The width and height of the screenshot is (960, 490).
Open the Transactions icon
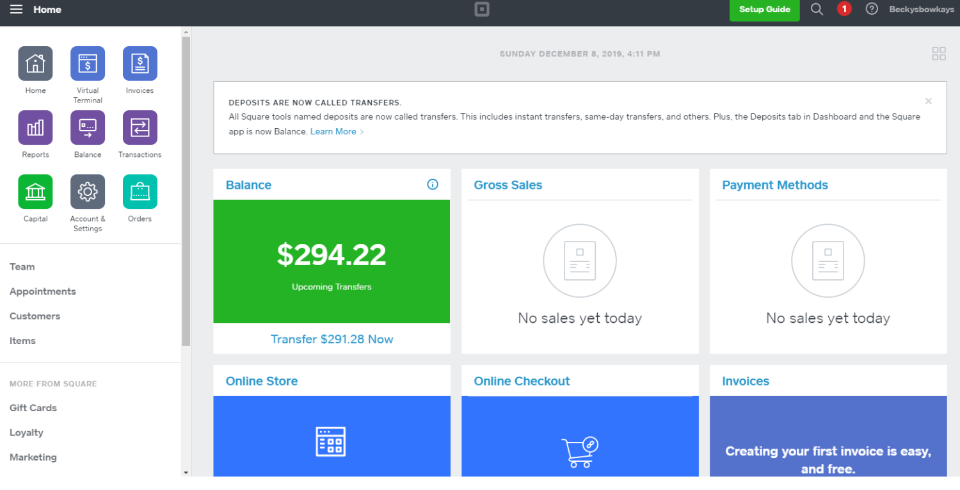(x=140, y=127)
